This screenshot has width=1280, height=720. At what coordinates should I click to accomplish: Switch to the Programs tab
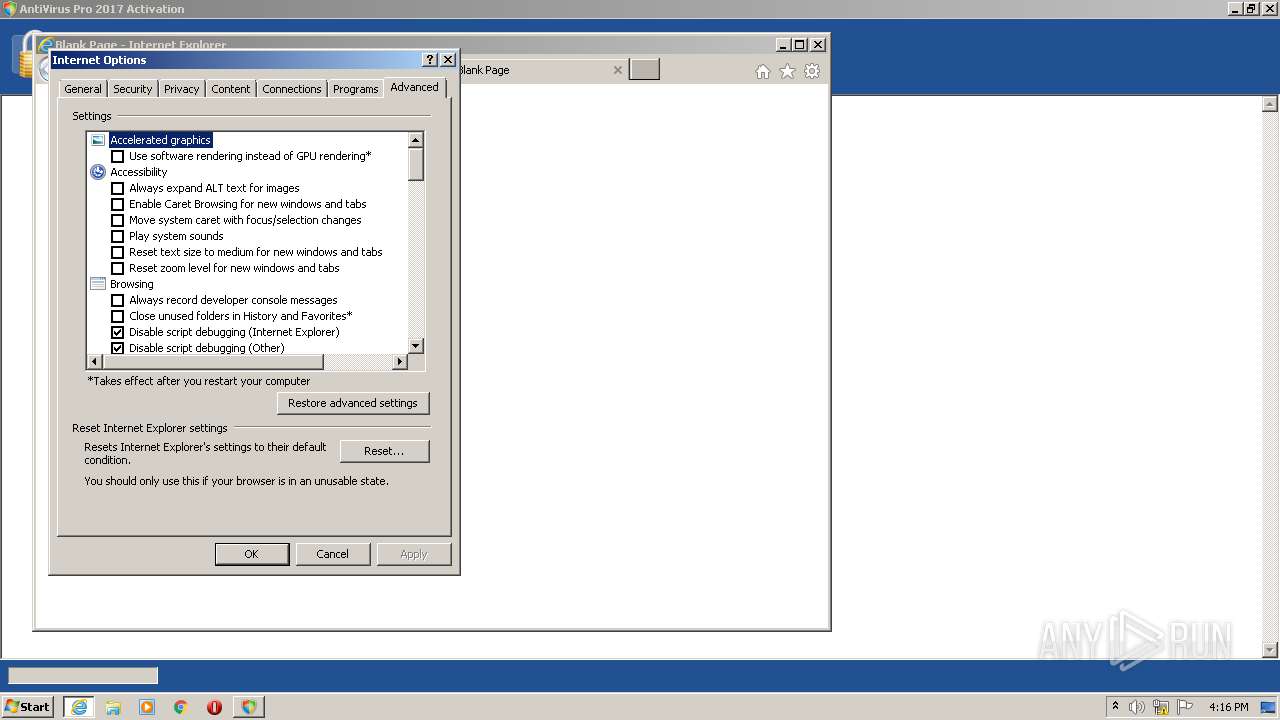[355, 89]
